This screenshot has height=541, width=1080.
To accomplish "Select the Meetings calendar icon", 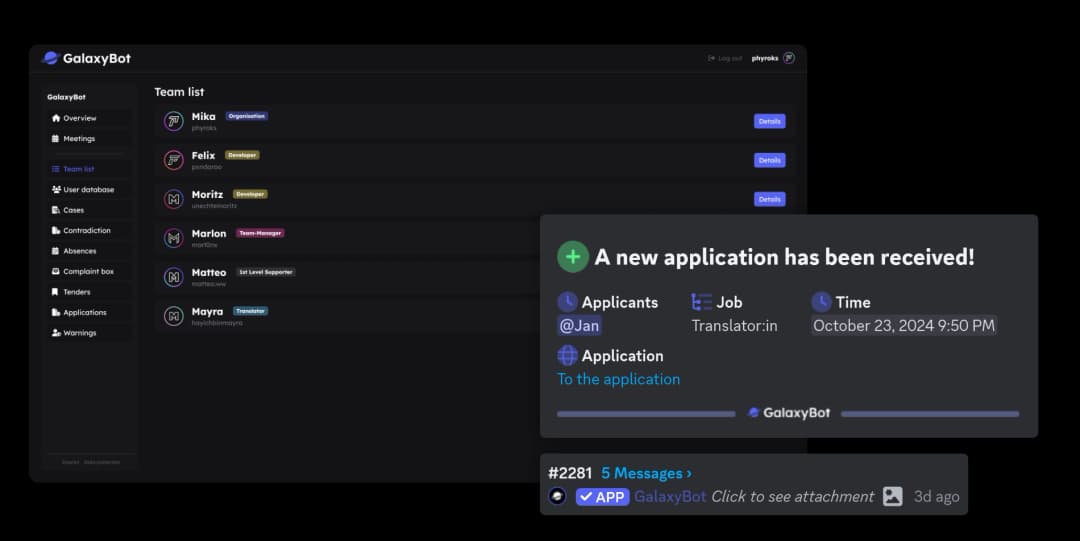I will click(56, 139).
